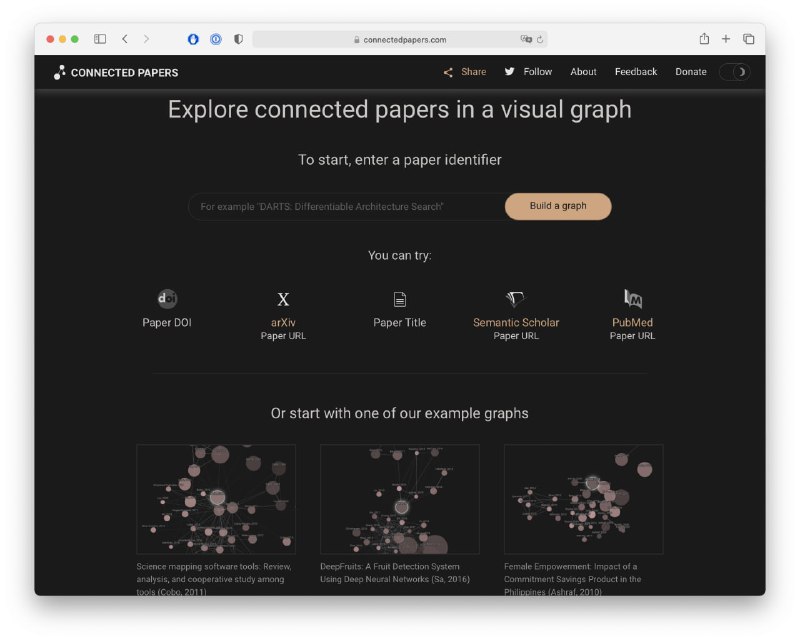Click the PubMed icon
Image resolution: width=800 pixels, height=641 pixels.
pos(633,299)
